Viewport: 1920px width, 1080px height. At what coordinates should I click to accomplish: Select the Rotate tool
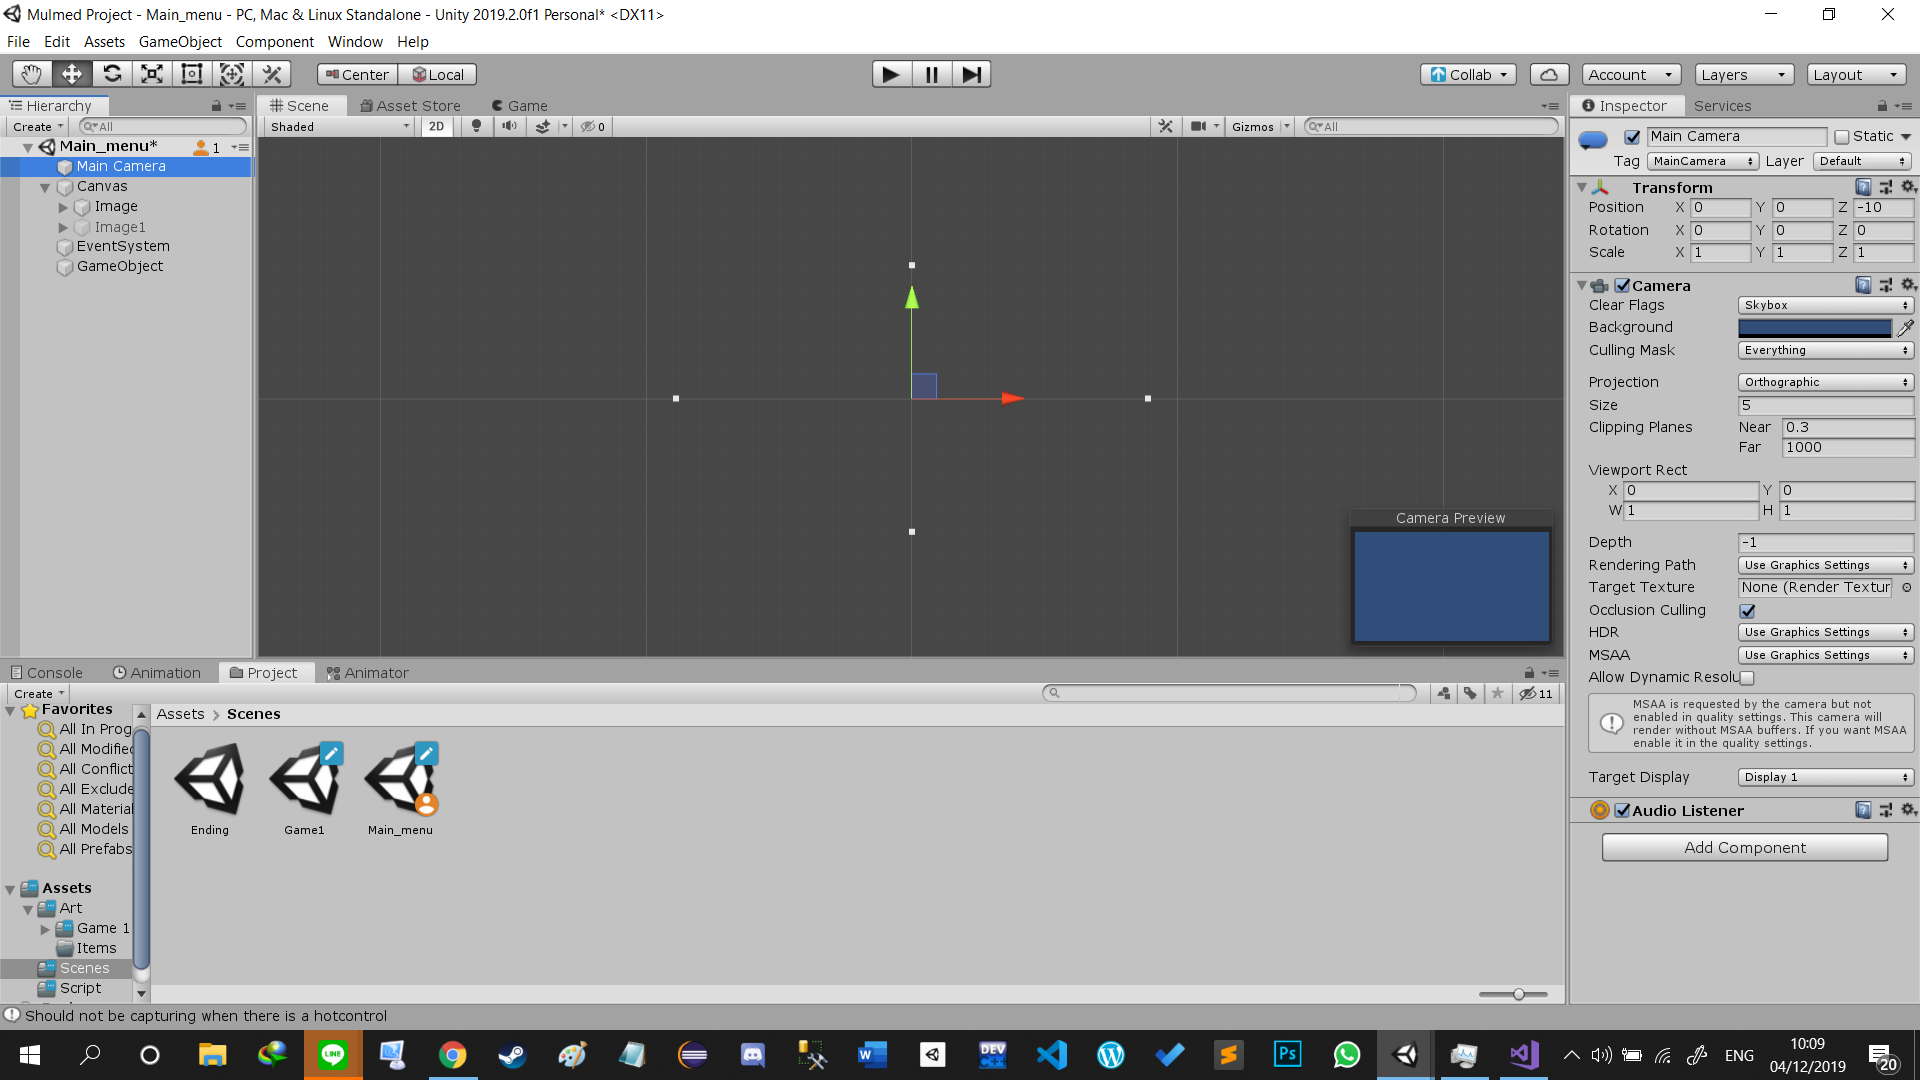(x=112, y=74)
